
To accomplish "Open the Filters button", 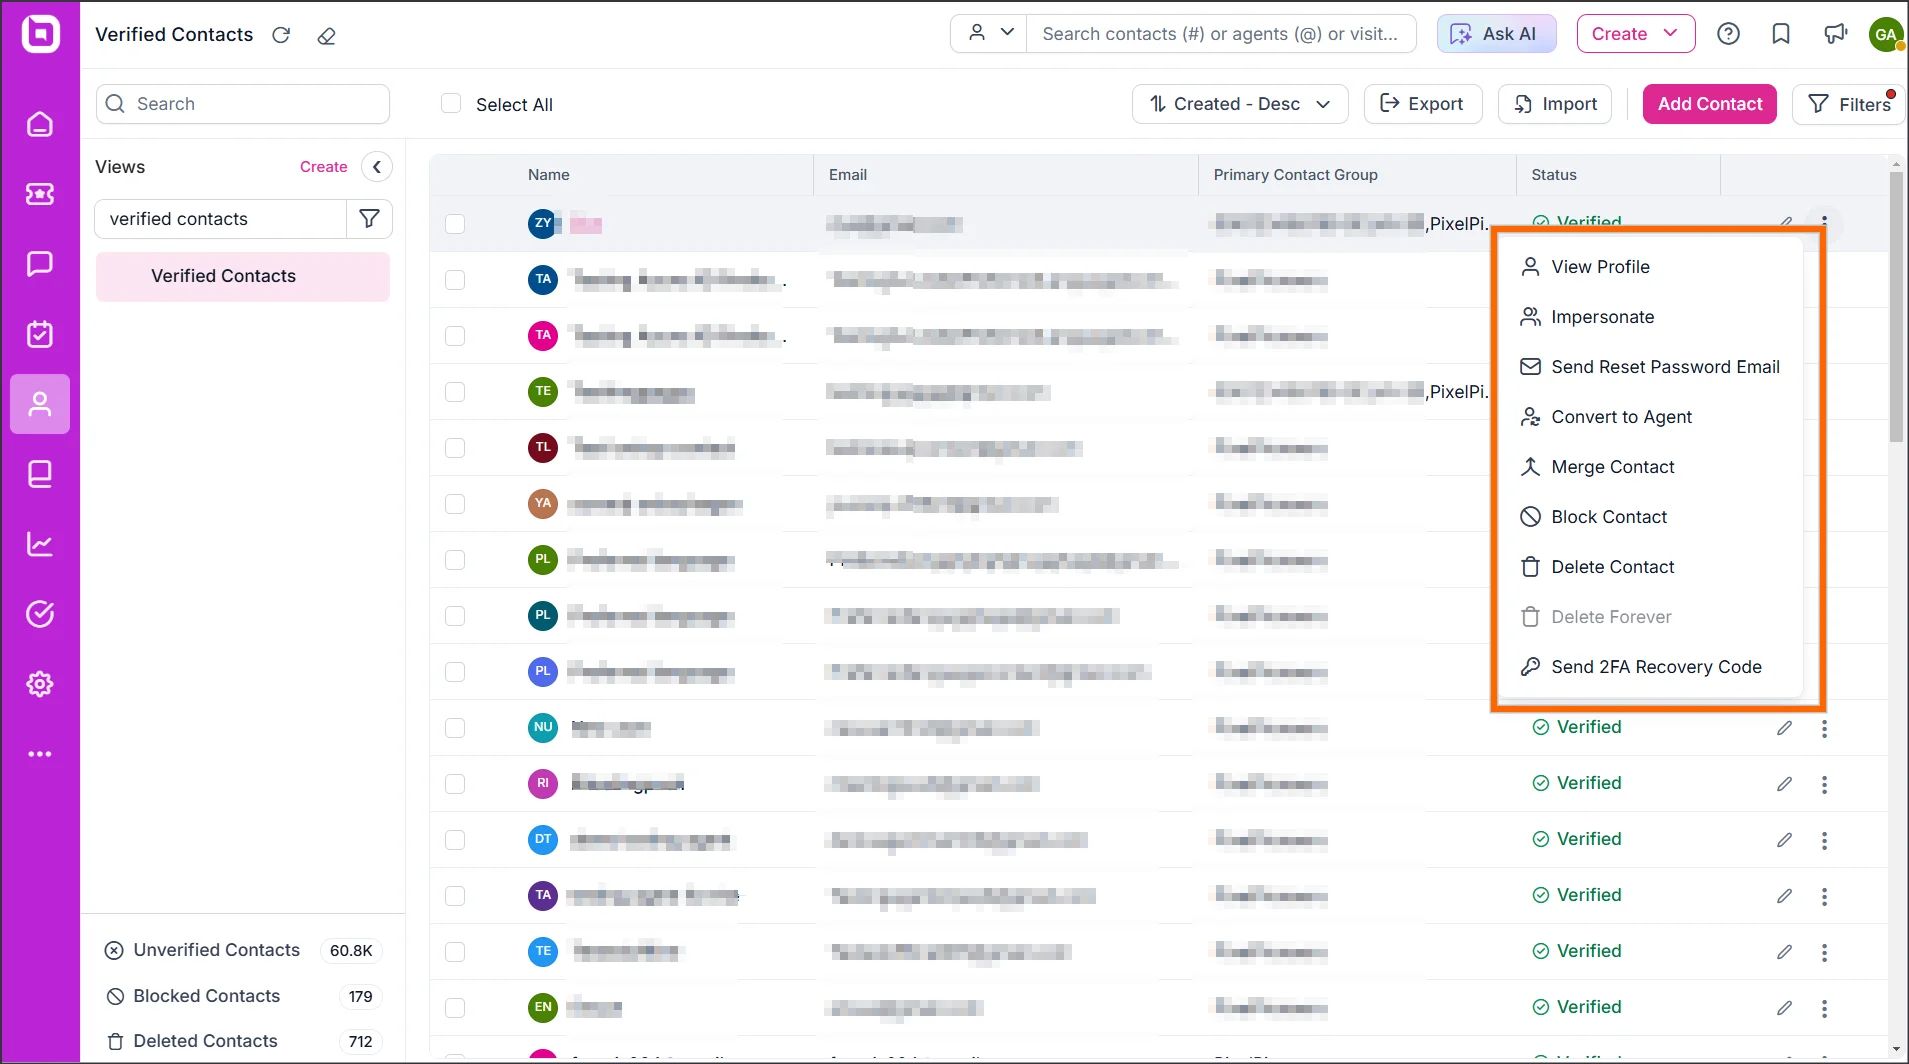I will pyautogui.click(x=1850, y=104).
